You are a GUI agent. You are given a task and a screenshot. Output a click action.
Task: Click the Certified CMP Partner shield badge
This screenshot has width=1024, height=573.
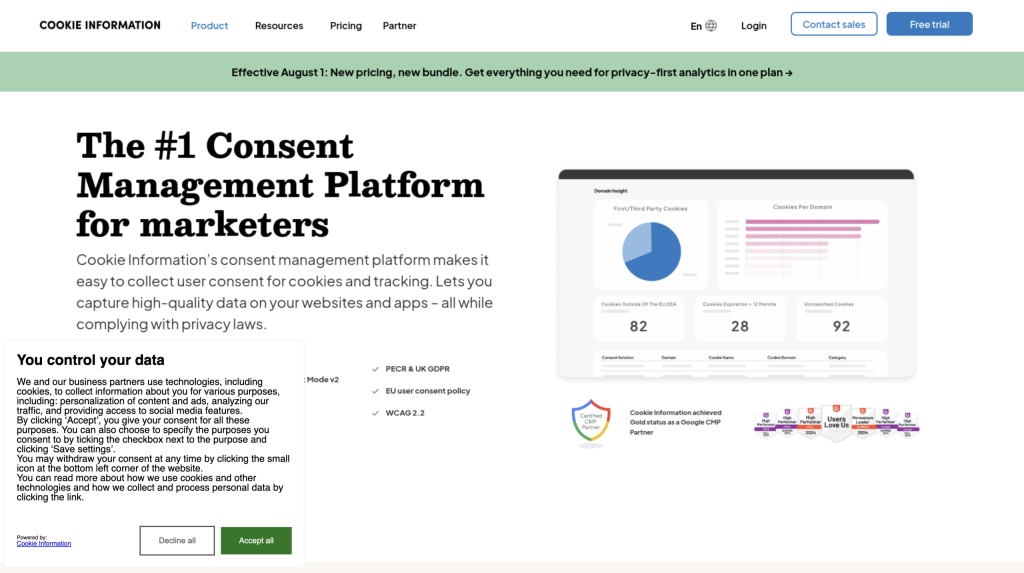591,421
